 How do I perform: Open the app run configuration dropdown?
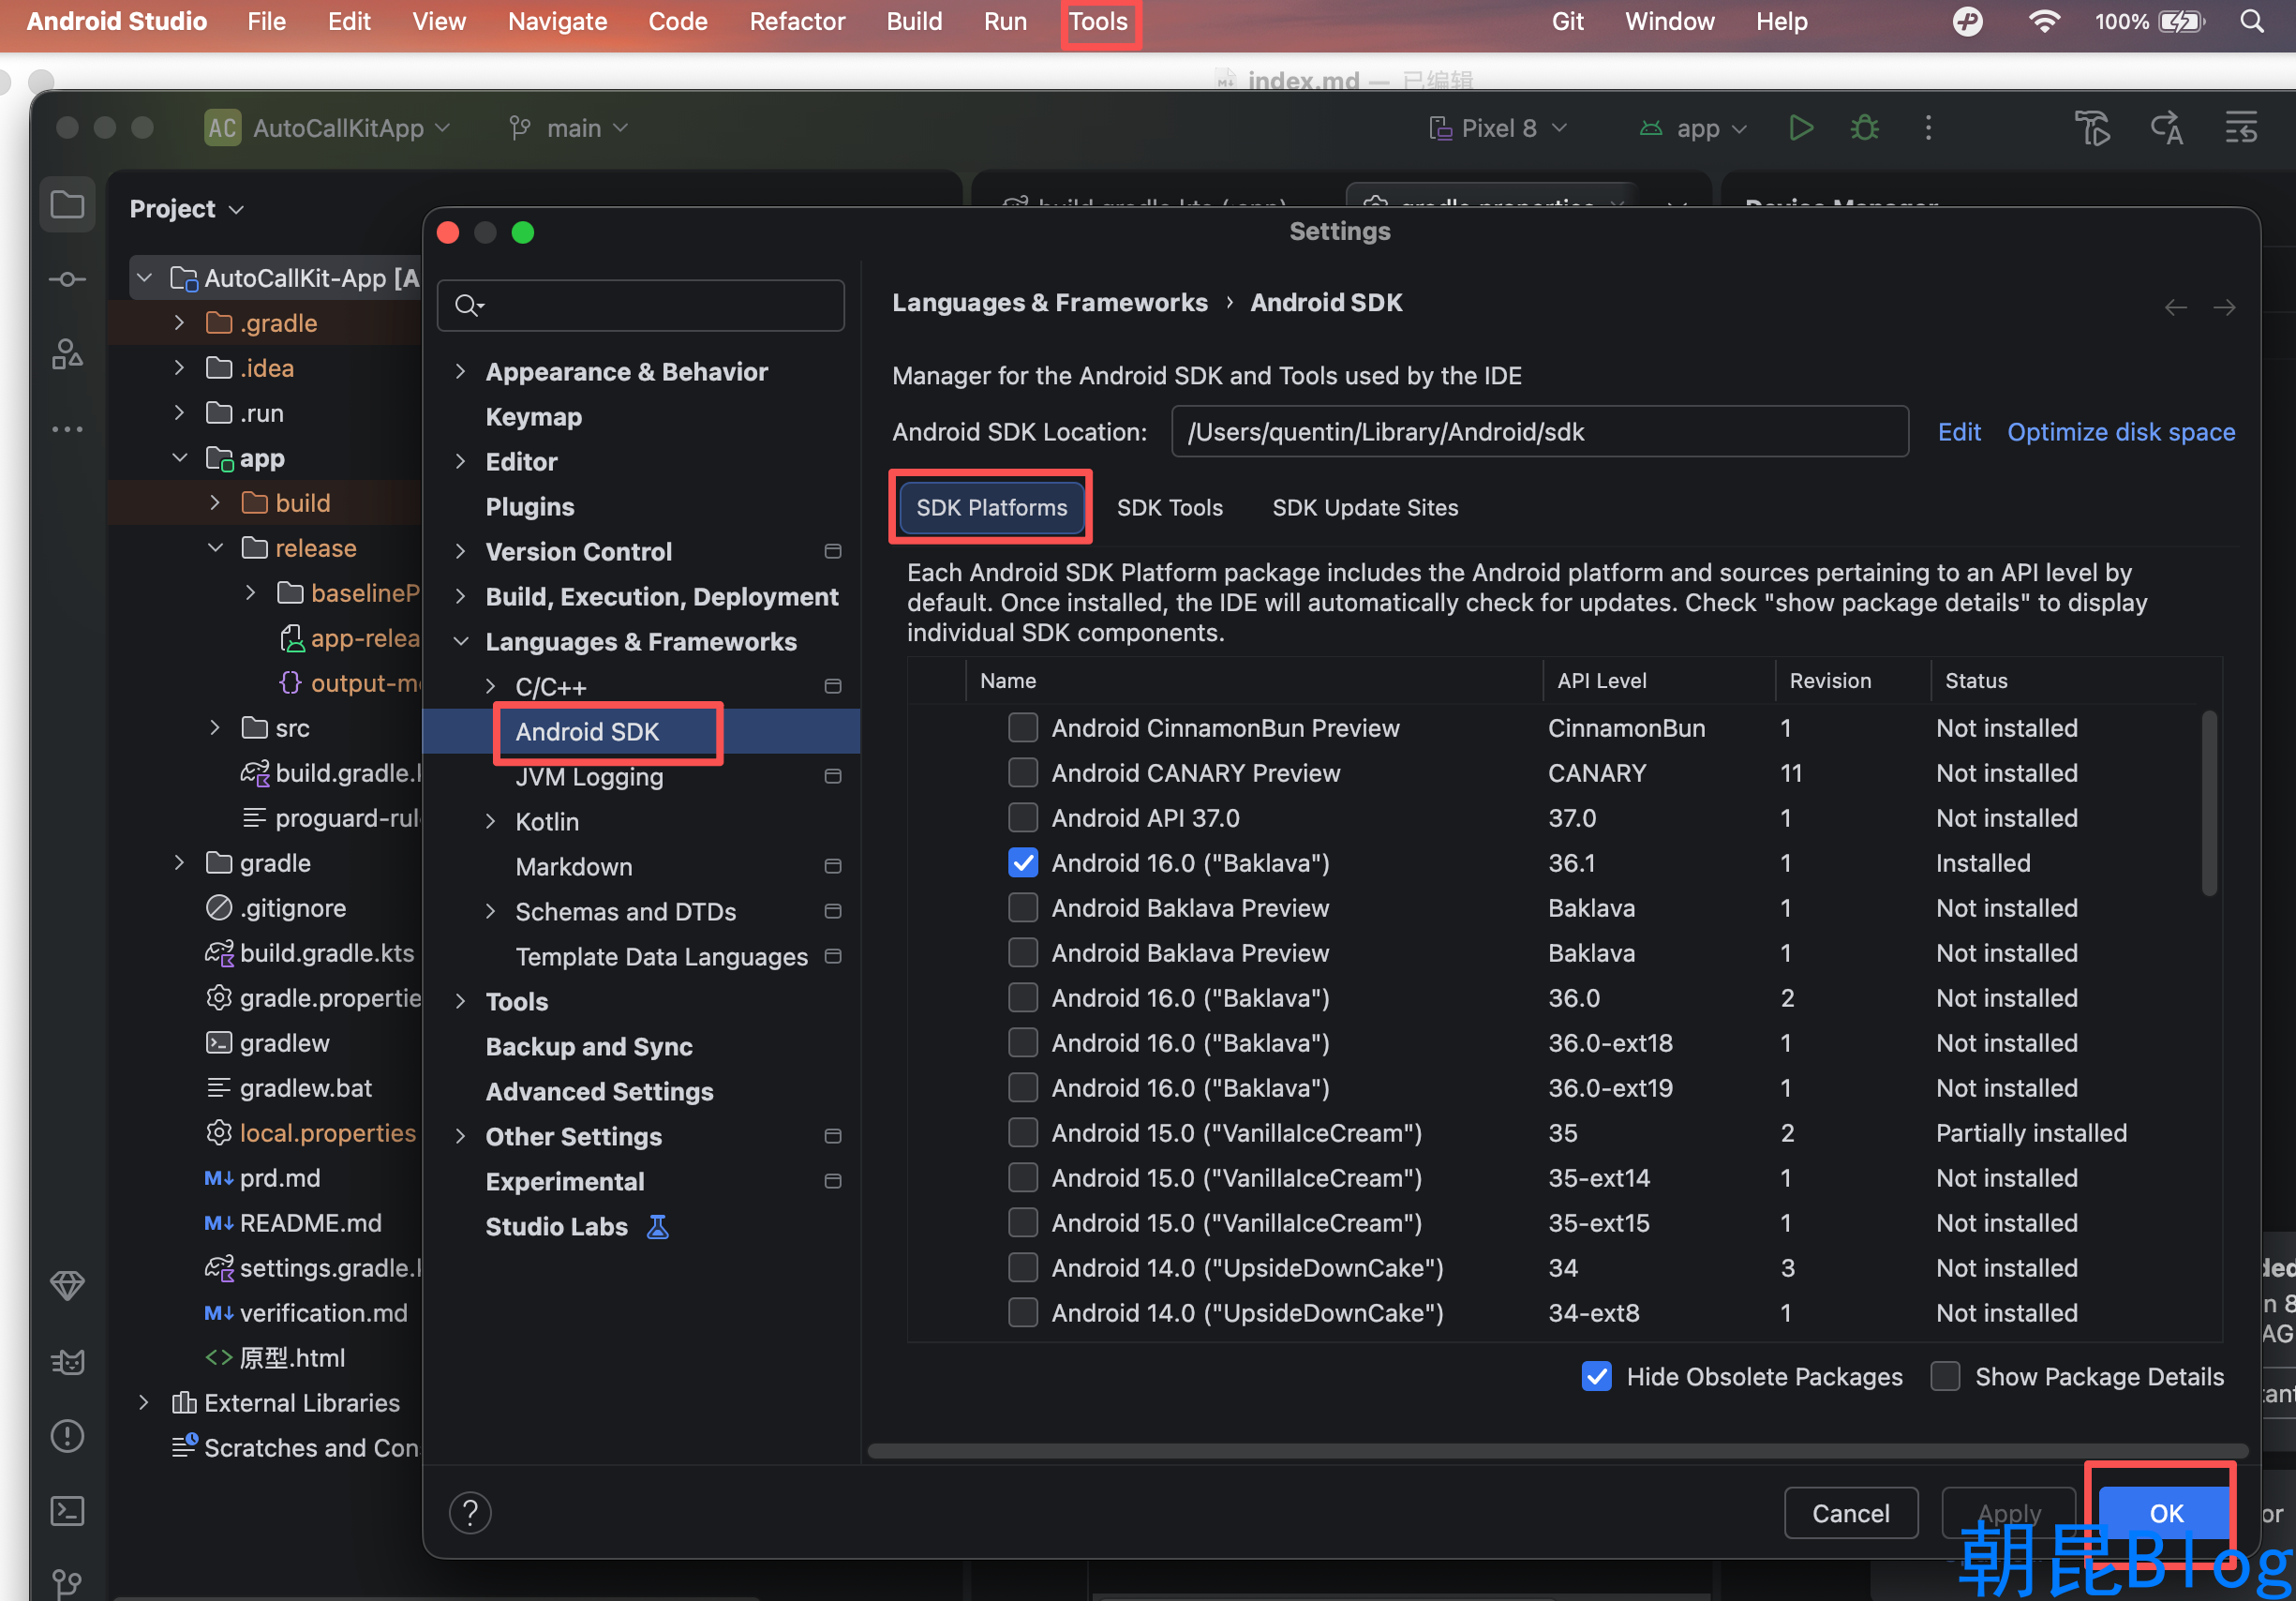point(1693,128)
